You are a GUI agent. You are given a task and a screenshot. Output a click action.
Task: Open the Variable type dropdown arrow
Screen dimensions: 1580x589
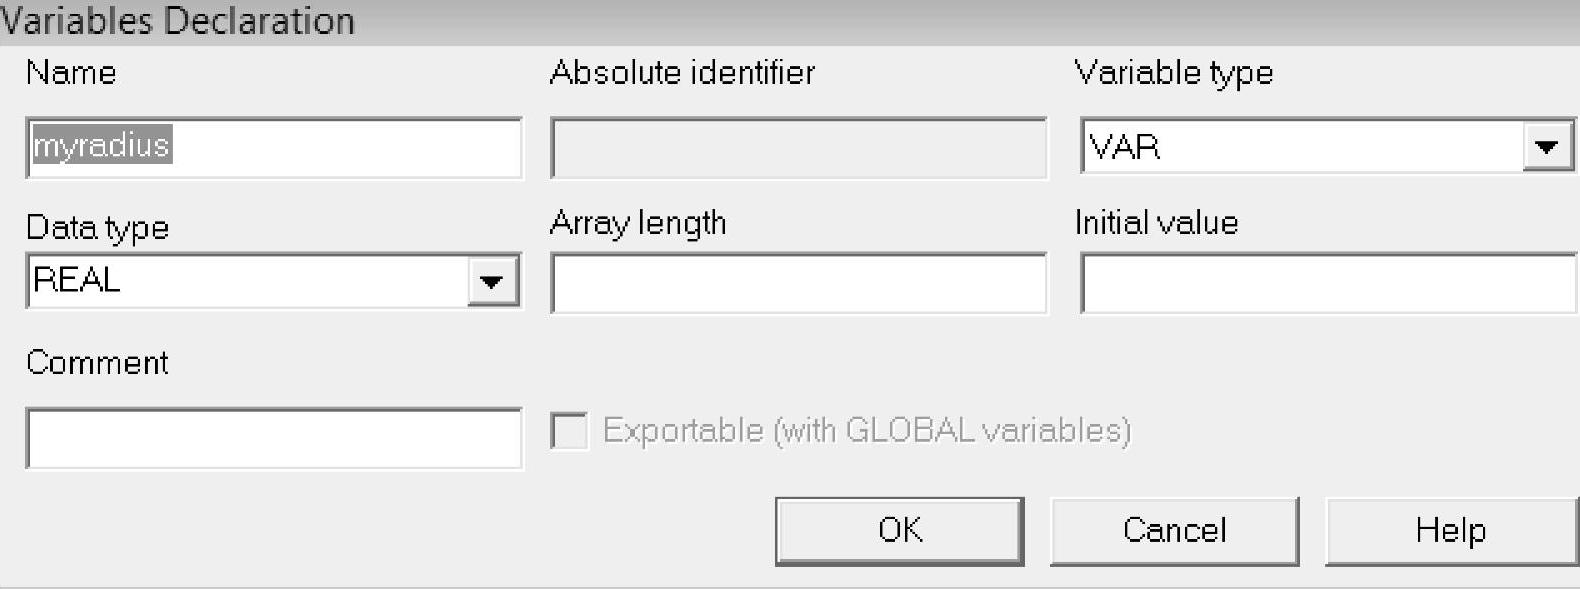(x=1546, y=148)
